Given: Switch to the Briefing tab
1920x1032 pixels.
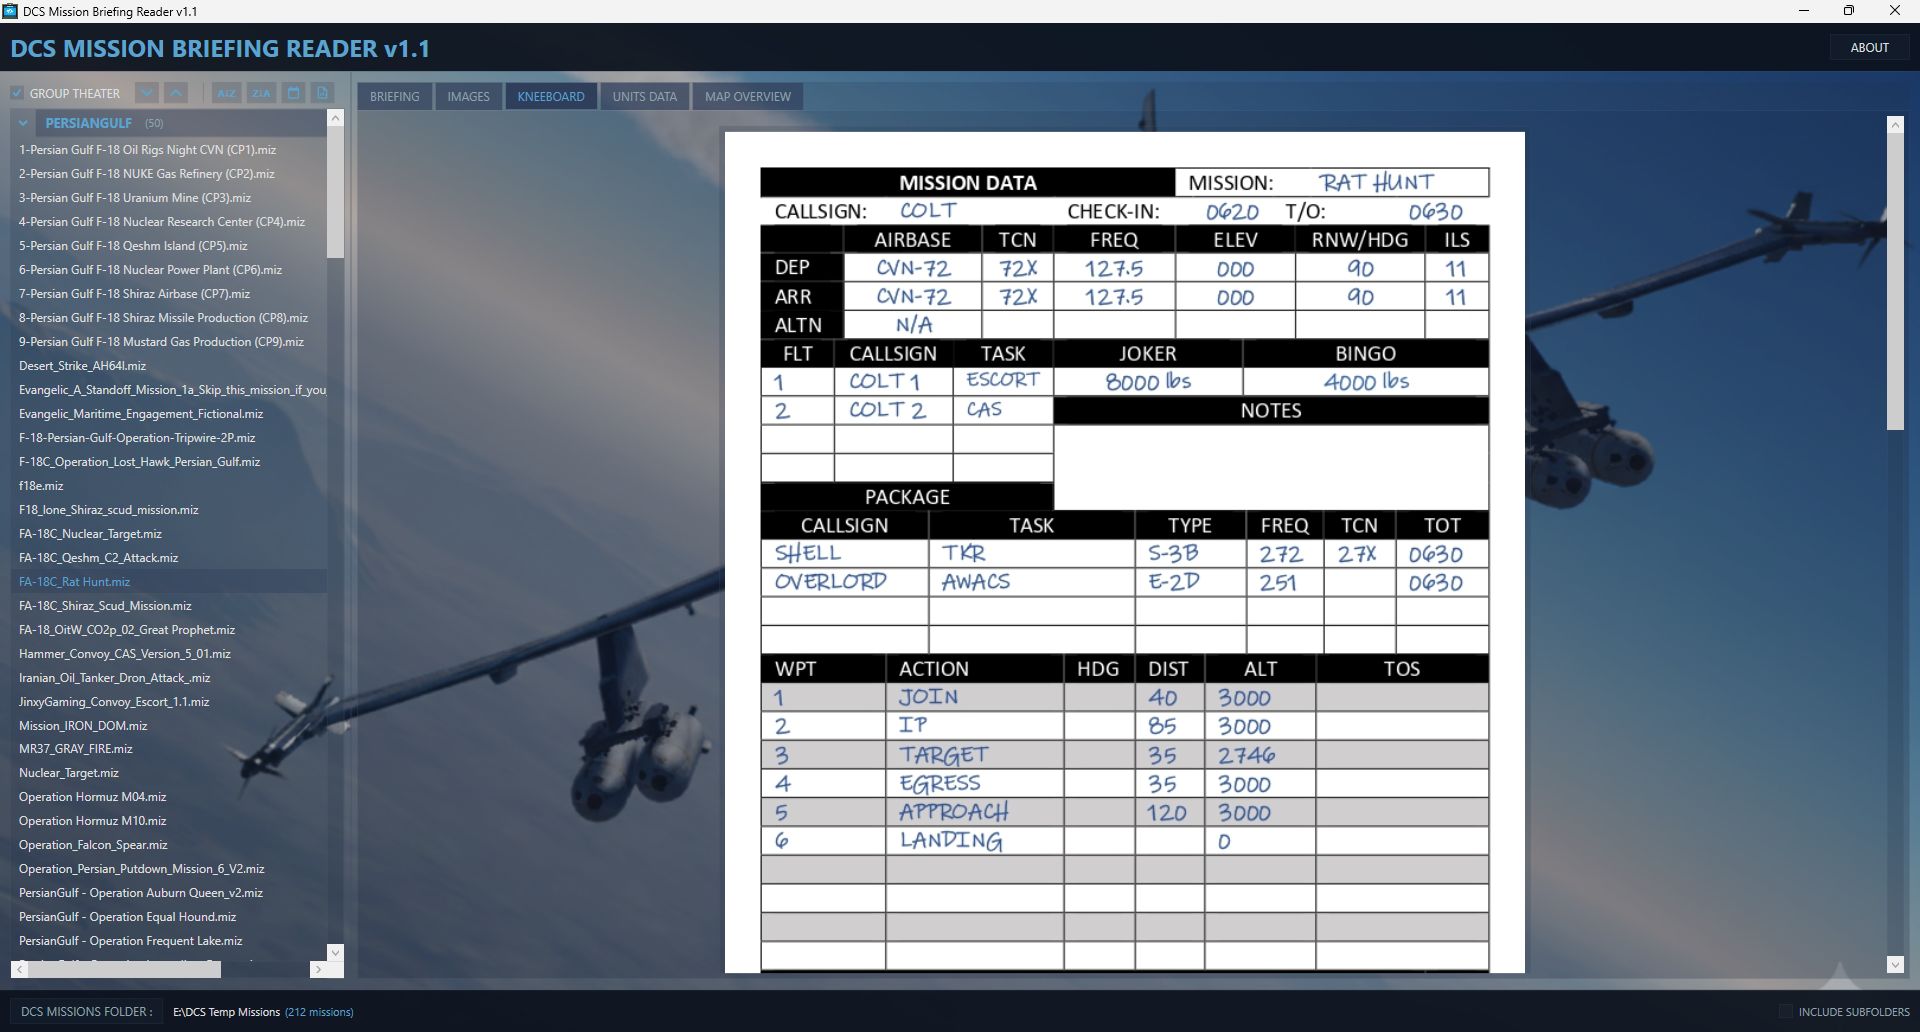Looking at the screenshot, I should (394, 96).
